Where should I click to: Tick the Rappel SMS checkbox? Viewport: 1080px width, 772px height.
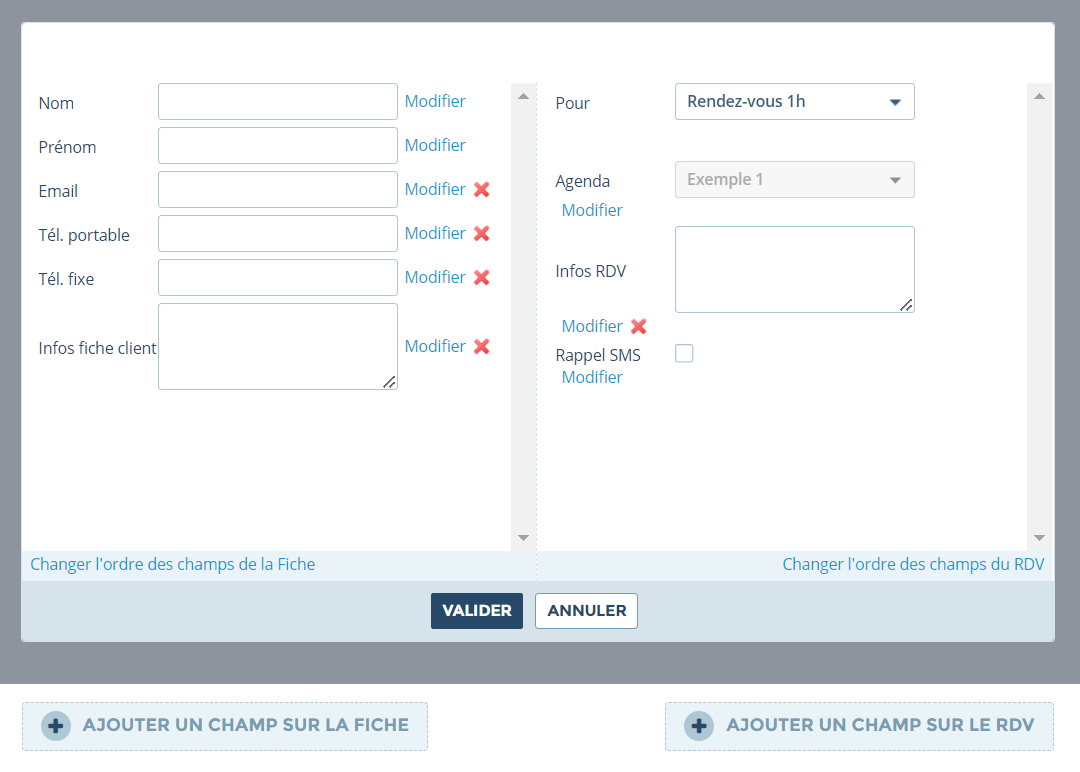(x=684, y=353)
